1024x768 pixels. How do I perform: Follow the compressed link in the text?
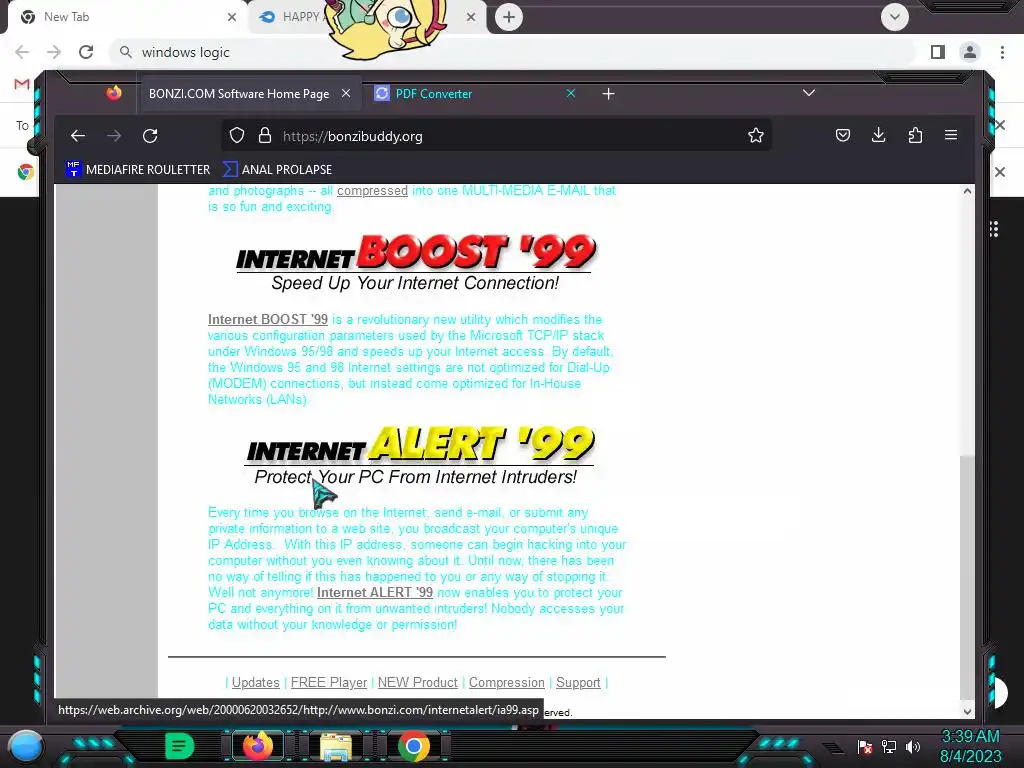(372, 191)
